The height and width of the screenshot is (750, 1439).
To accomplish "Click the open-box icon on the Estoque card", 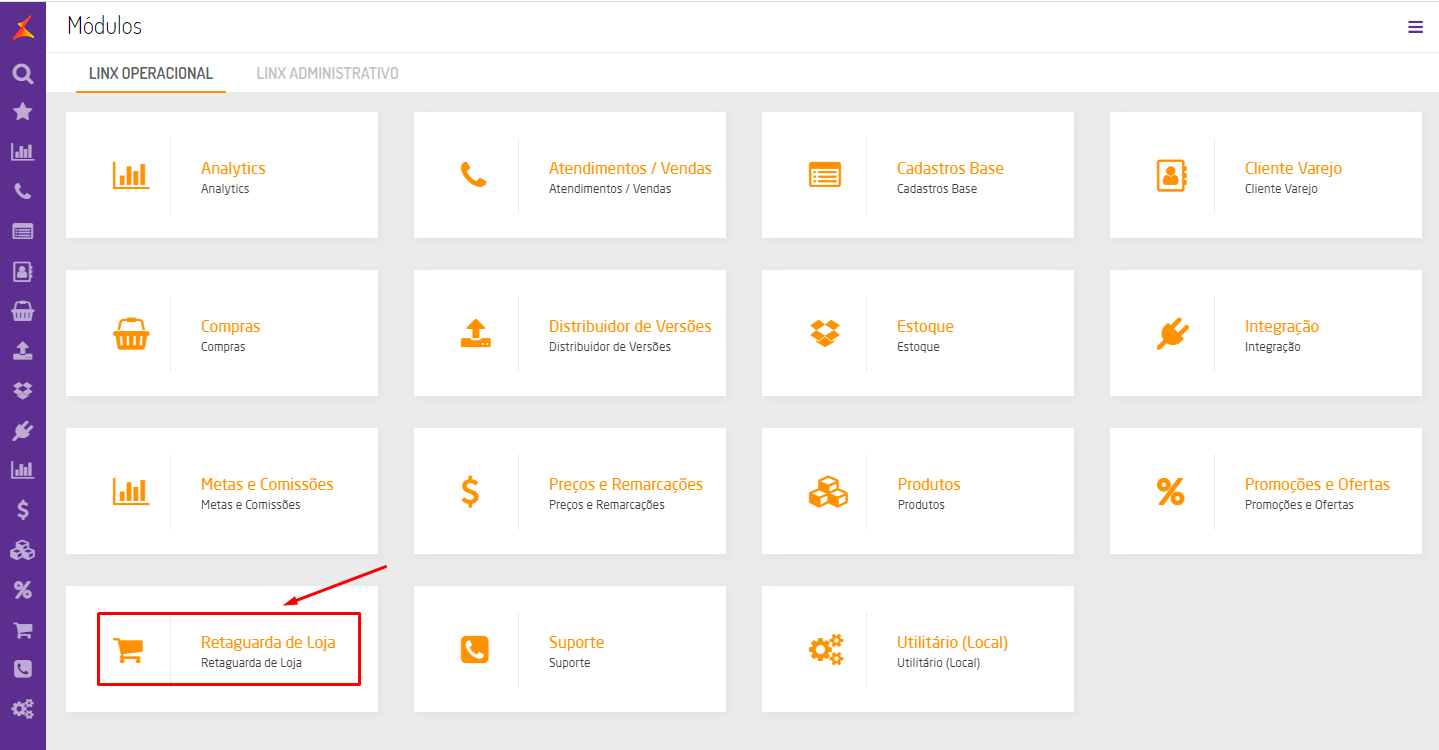I will (x=825, y=333).
